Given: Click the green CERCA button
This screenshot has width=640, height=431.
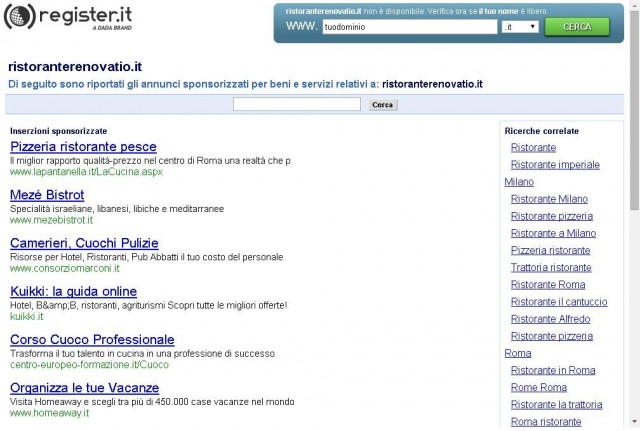Looking at the screenshot, I should tap(577, 27).
